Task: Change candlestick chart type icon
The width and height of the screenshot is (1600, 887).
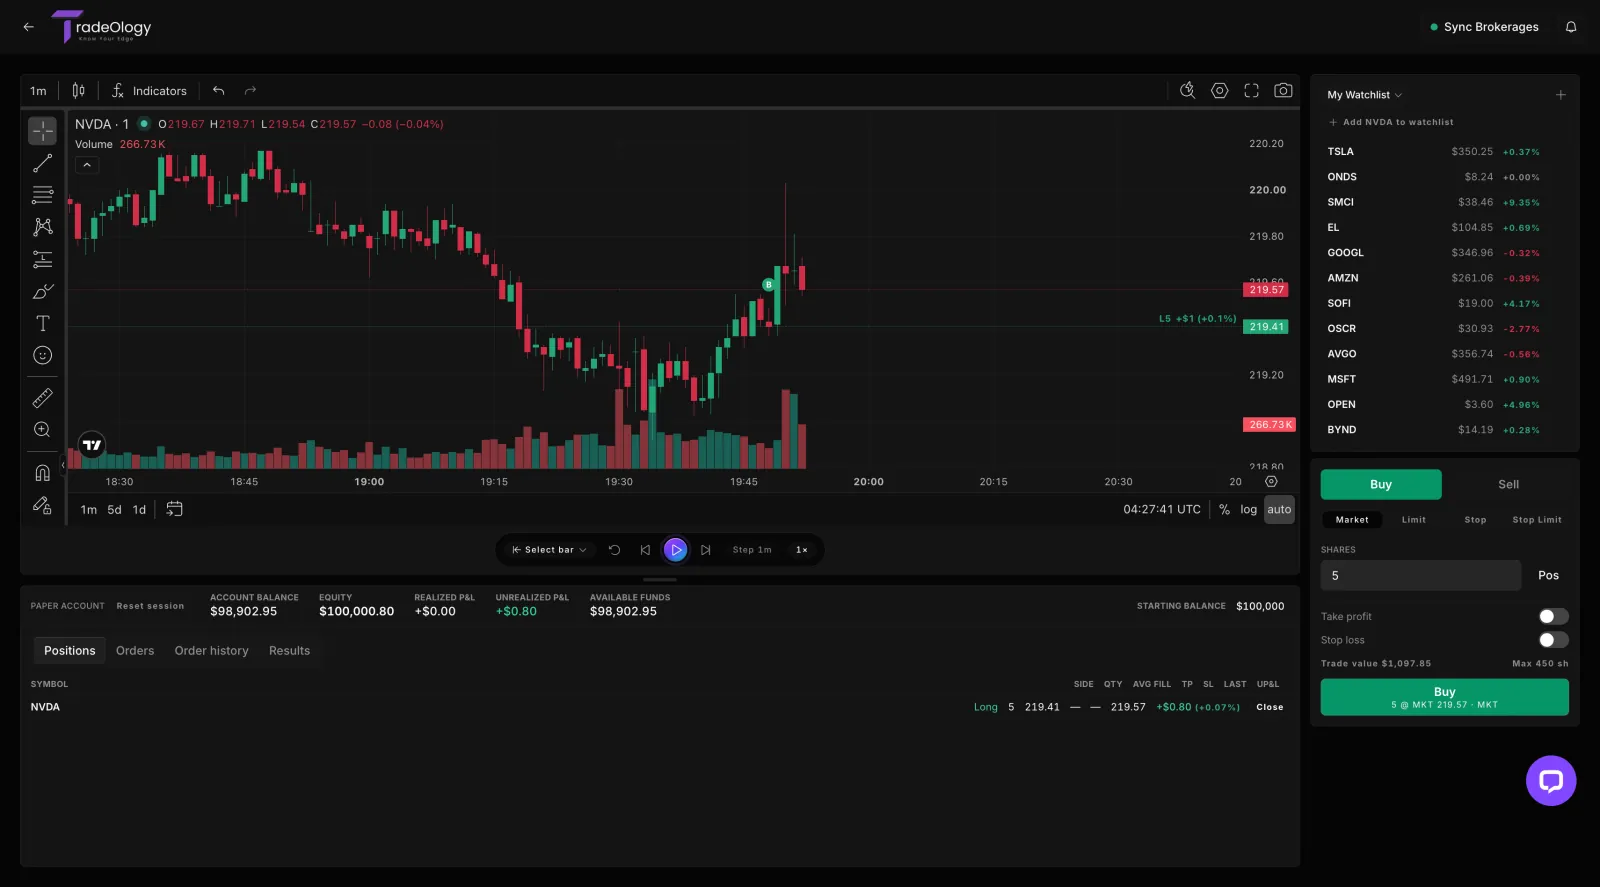Action: click(78, 91)
